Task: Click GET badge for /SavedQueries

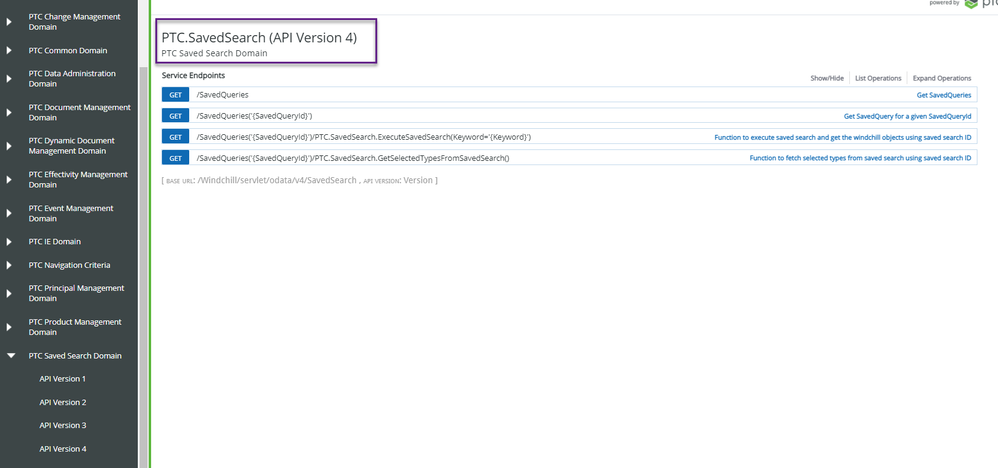Action: pyautogui.click(x=176, y=95)
